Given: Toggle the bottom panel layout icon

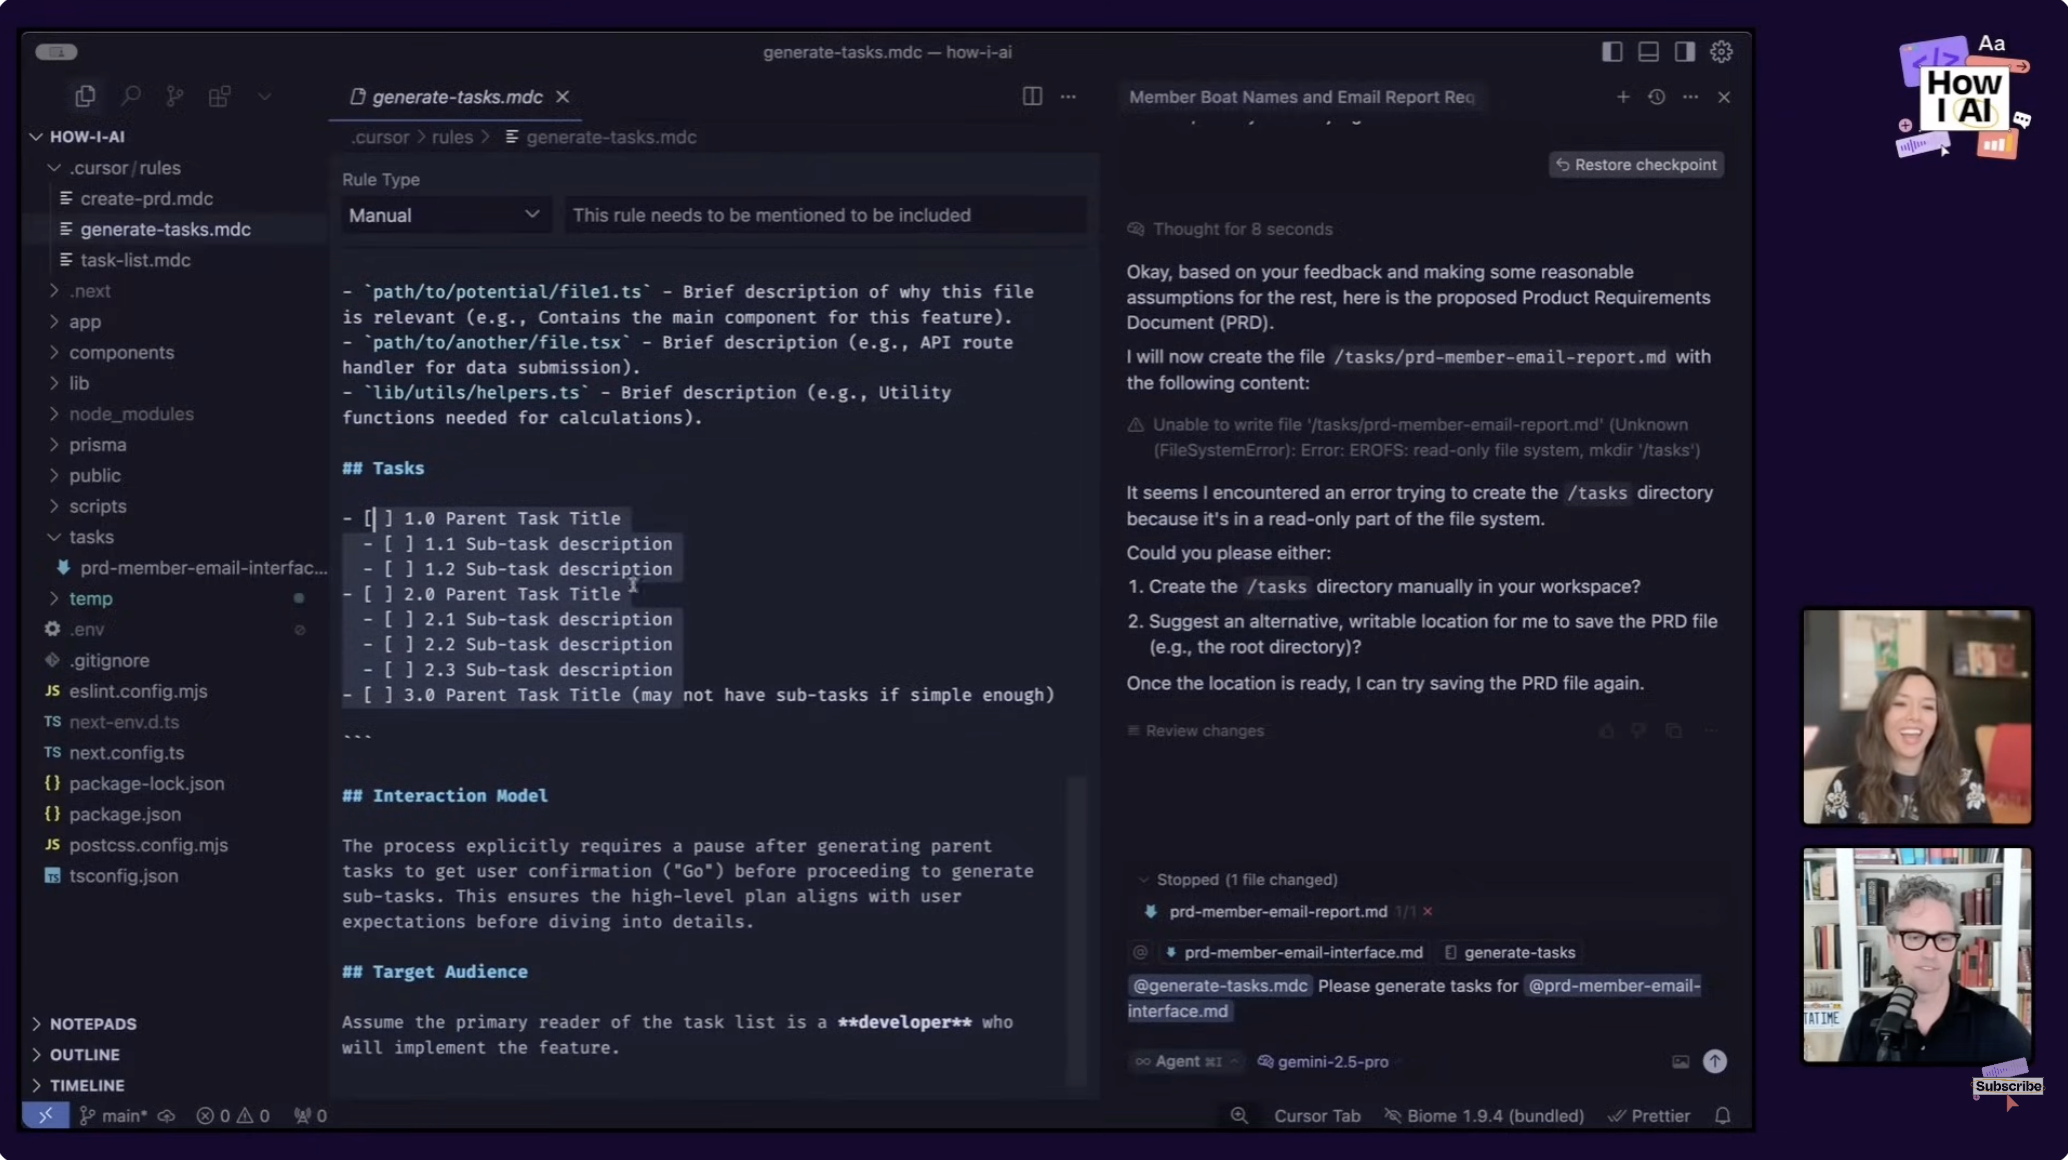Looking at the screenshot, I should pyautogui.click(x=1648, y=51).
